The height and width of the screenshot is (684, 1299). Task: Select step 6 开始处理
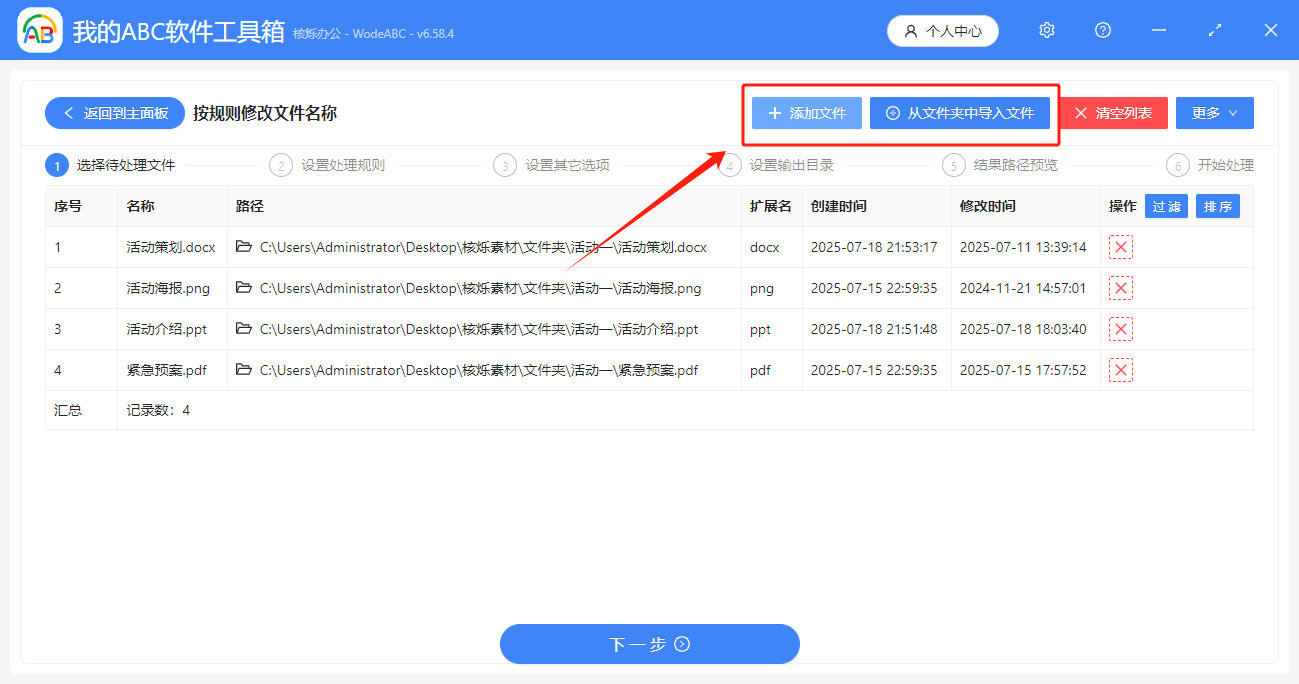pos(1212,165)
